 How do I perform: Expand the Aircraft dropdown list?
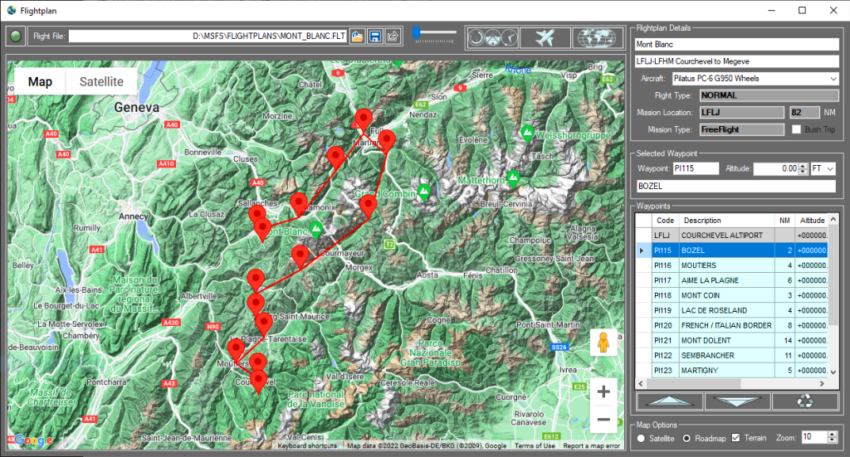(833, 78)
